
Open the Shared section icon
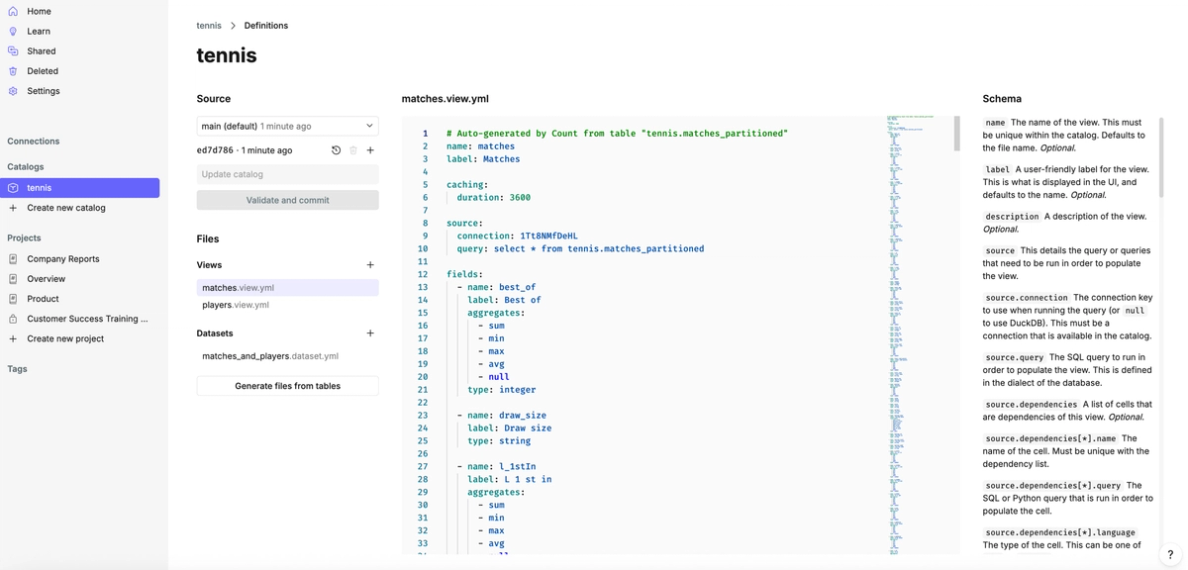(x=13, y=51)
